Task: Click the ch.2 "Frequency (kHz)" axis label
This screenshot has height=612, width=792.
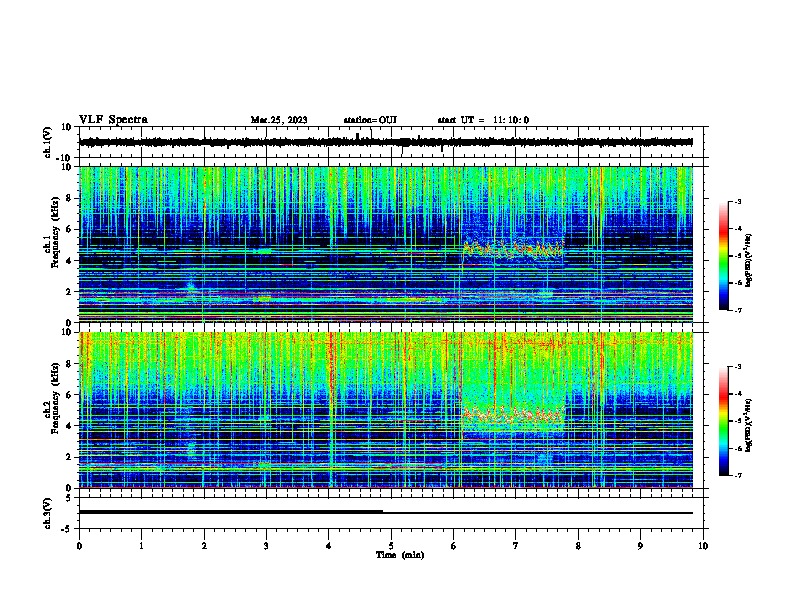Action: pos(55,398)
